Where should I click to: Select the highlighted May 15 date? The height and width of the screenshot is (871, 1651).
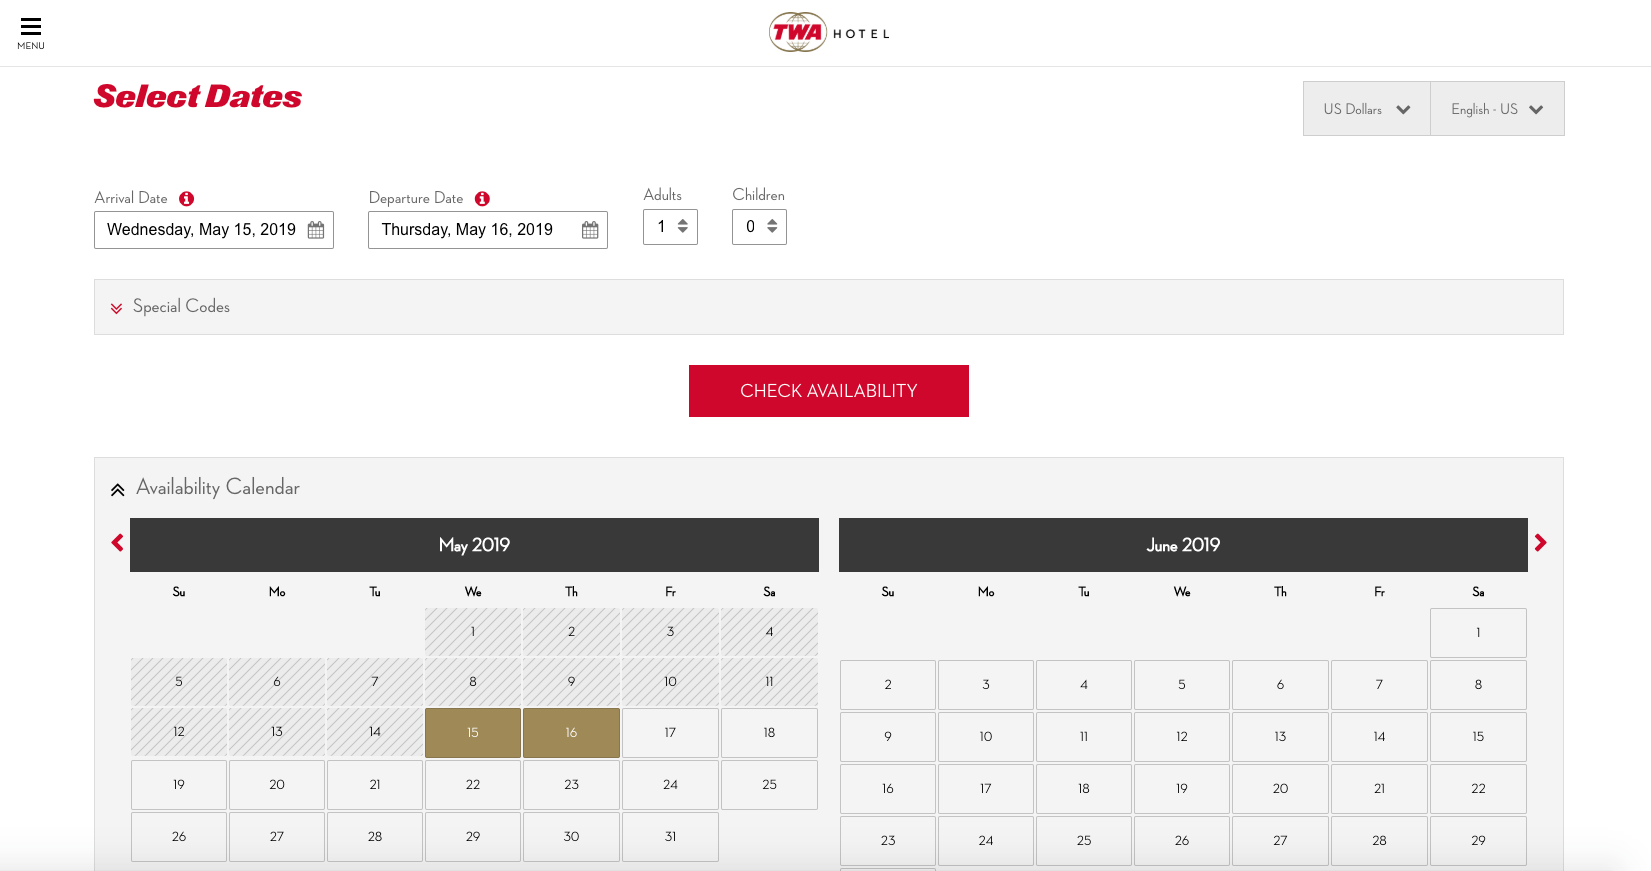pyautogui.click(x=473, y=733)
